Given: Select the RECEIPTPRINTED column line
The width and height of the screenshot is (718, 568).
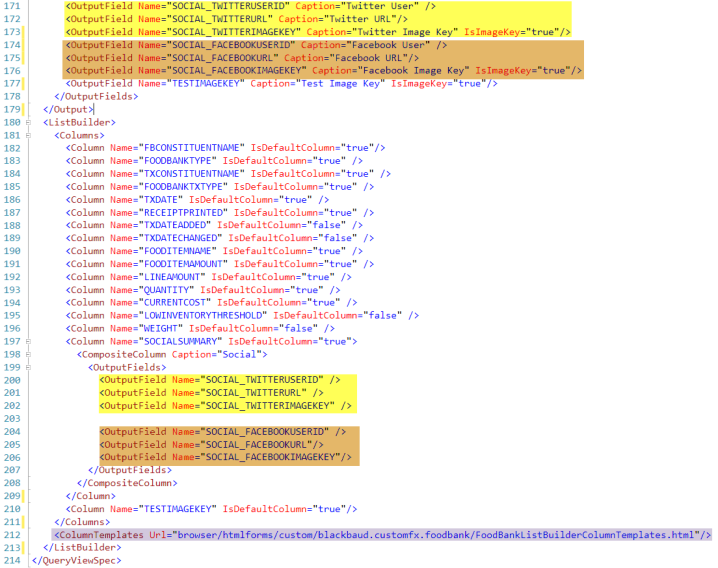Looking at the screenshot, I should 220,213.
